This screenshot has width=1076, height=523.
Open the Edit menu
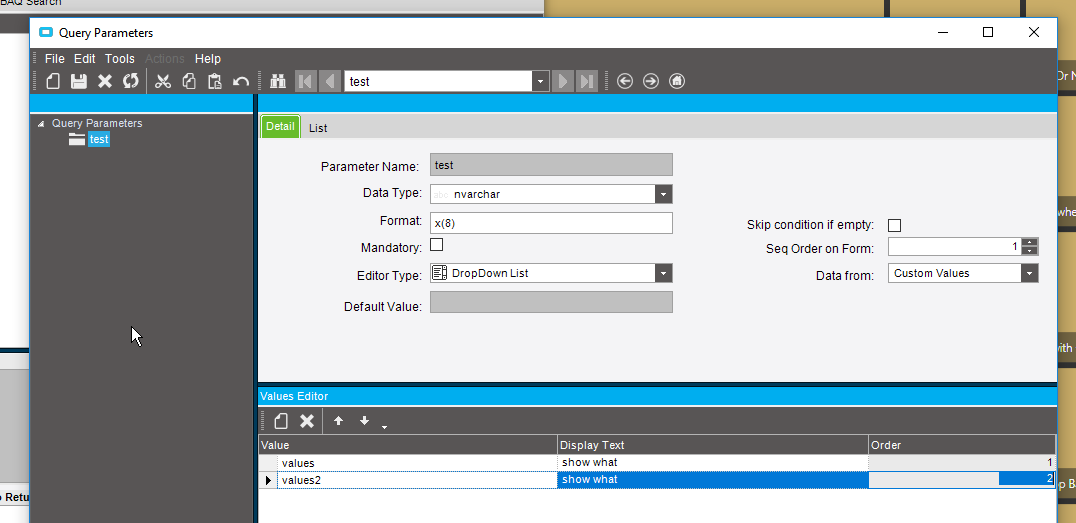point(84,59)
